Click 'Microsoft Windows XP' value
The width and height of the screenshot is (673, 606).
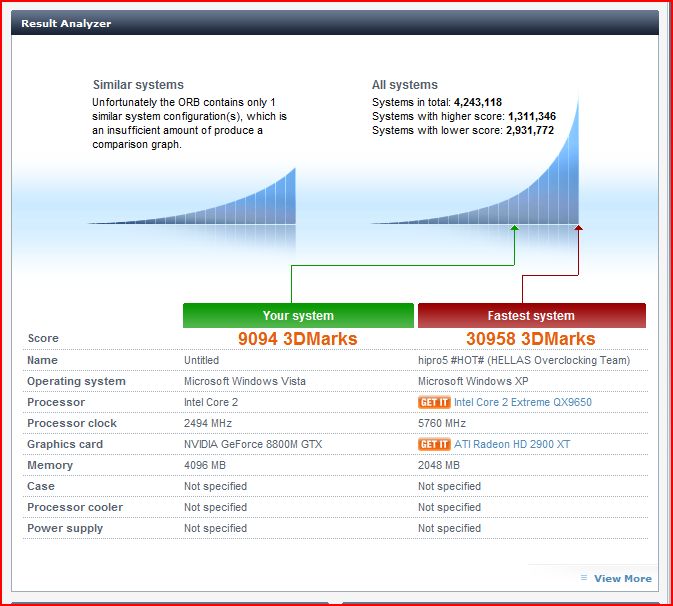(473, 381)
